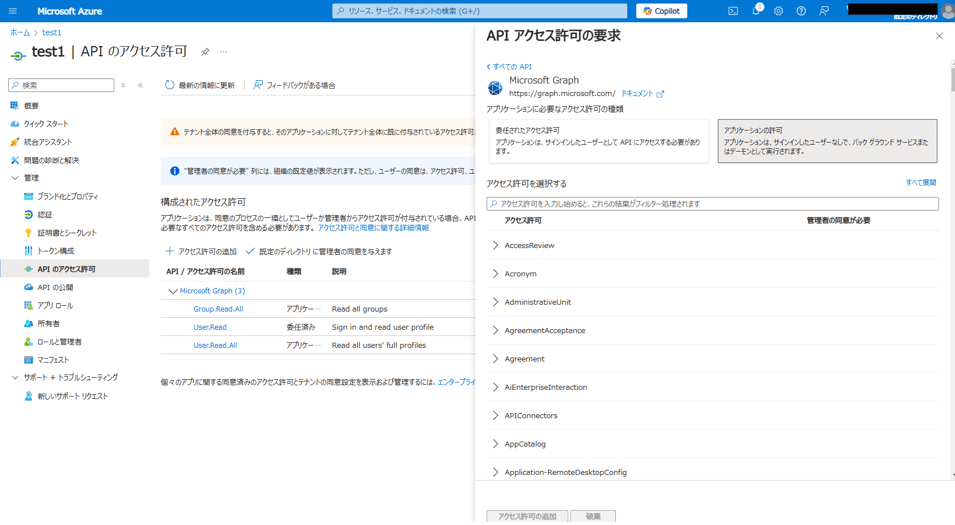Close the API アクセス許可の要求 panel
The image size is (955, 525).
[939, 36]
